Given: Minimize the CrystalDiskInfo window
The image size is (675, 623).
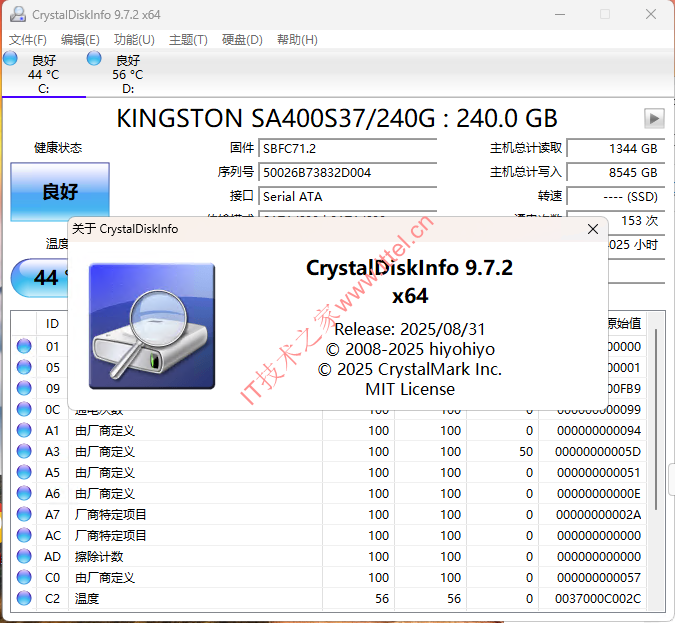Looking at the screenshot, I should point(560,14).
